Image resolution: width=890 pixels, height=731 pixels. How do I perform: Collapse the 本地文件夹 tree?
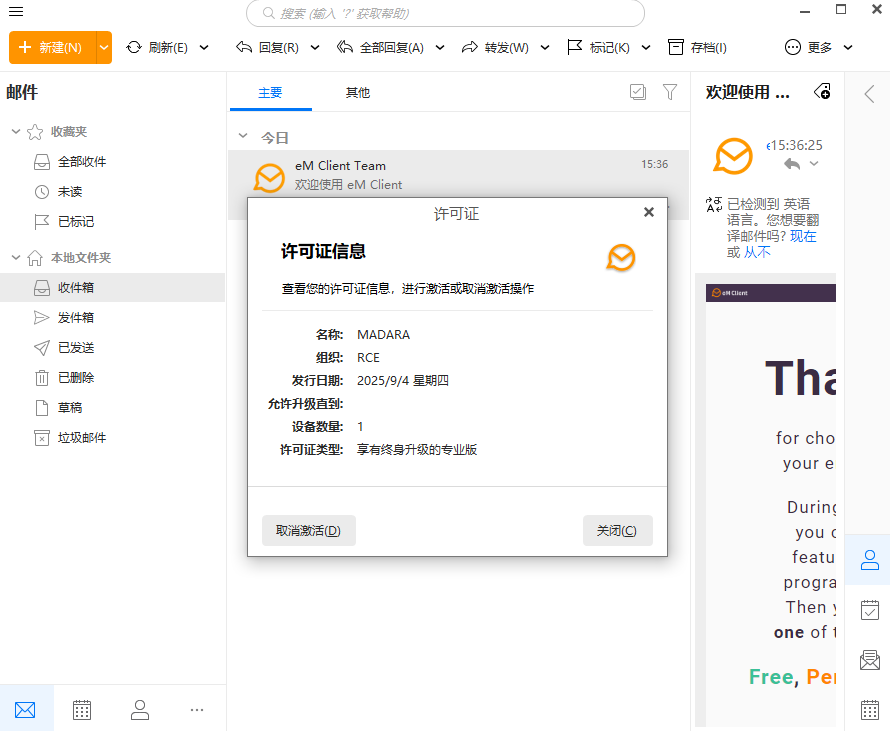pos(16,258)
